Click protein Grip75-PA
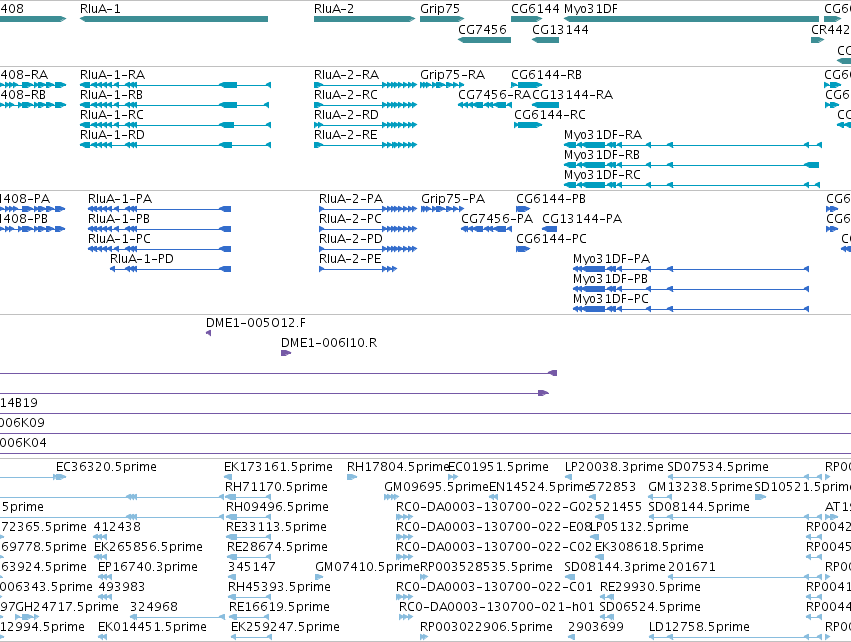Screen dimensions: 851x642 (453, 199)
